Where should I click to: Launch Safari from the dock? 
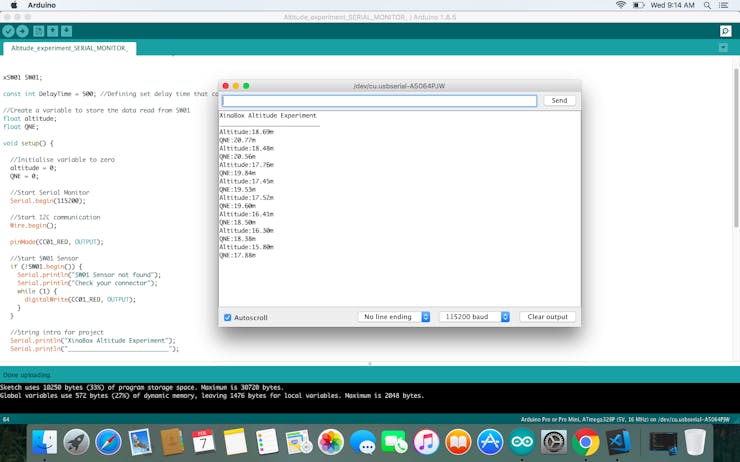[108, 442]
